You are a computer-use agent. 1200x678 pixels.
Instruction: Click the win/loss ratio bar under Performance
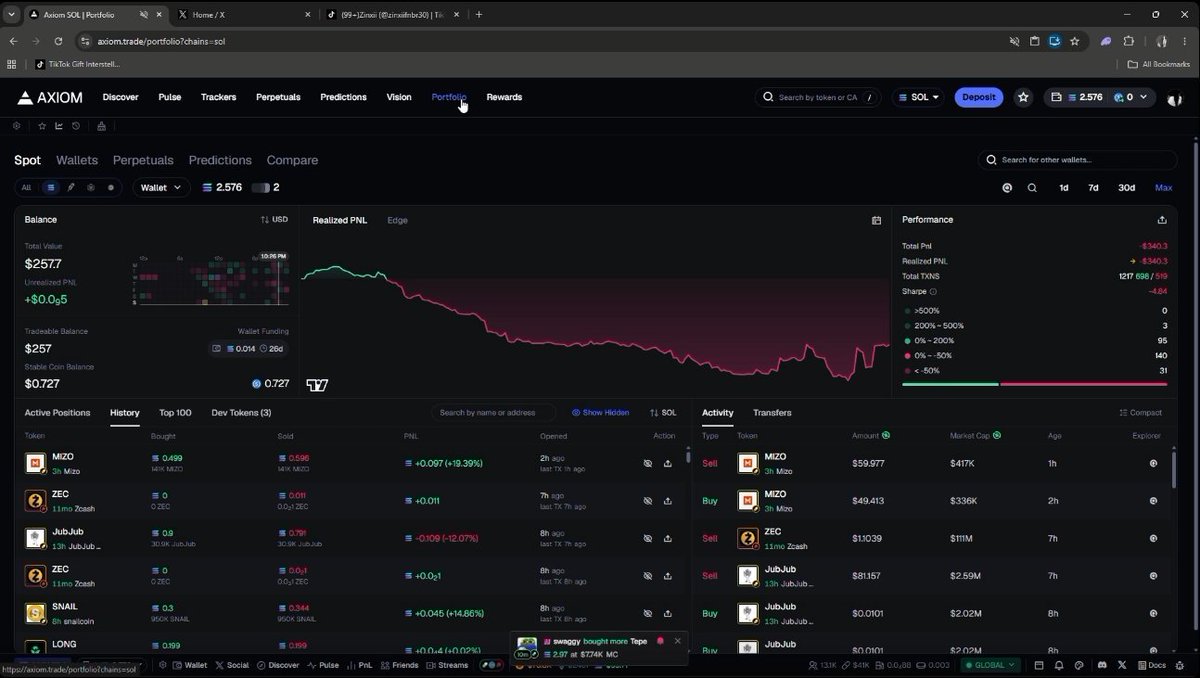click(1034, 384)
